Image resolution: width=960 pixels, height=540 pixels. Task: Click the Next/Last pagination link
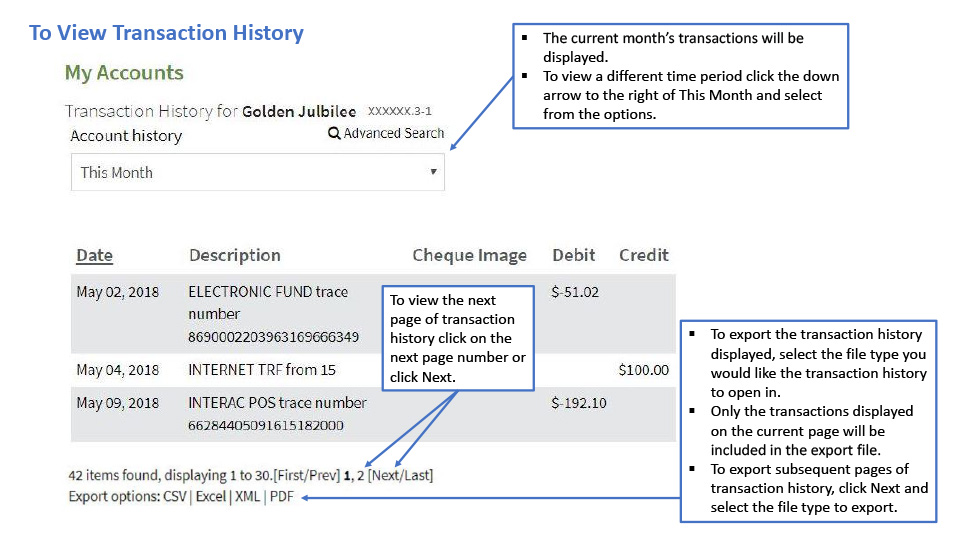point(400,475)
